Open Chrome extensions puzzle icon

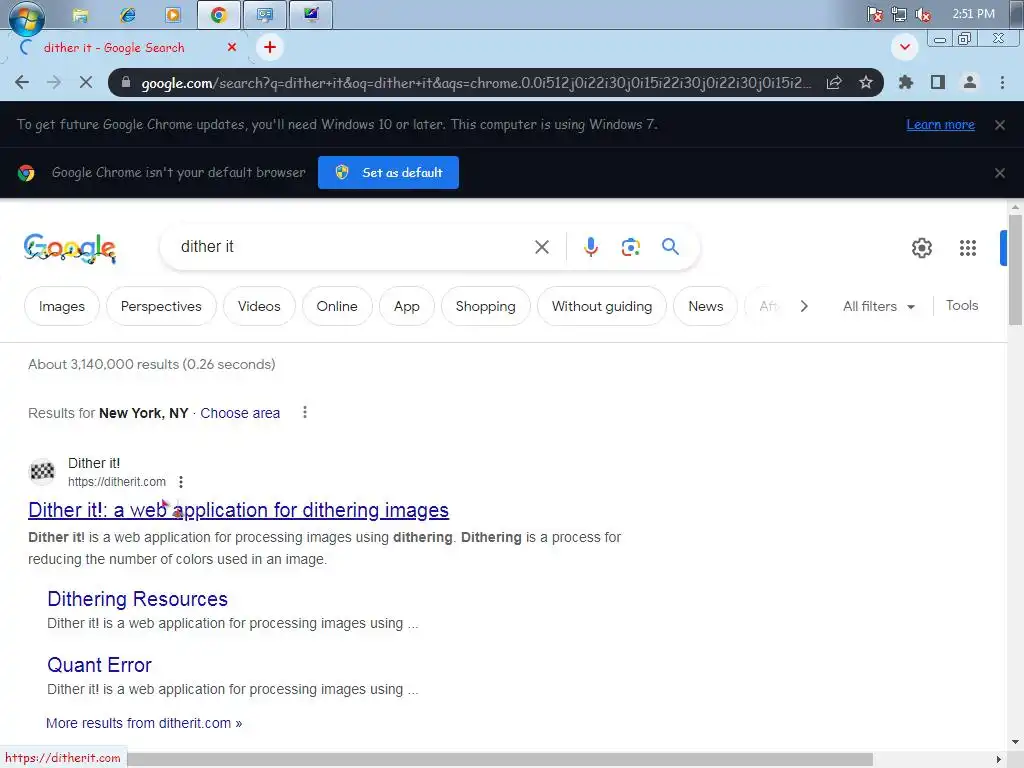906,82
